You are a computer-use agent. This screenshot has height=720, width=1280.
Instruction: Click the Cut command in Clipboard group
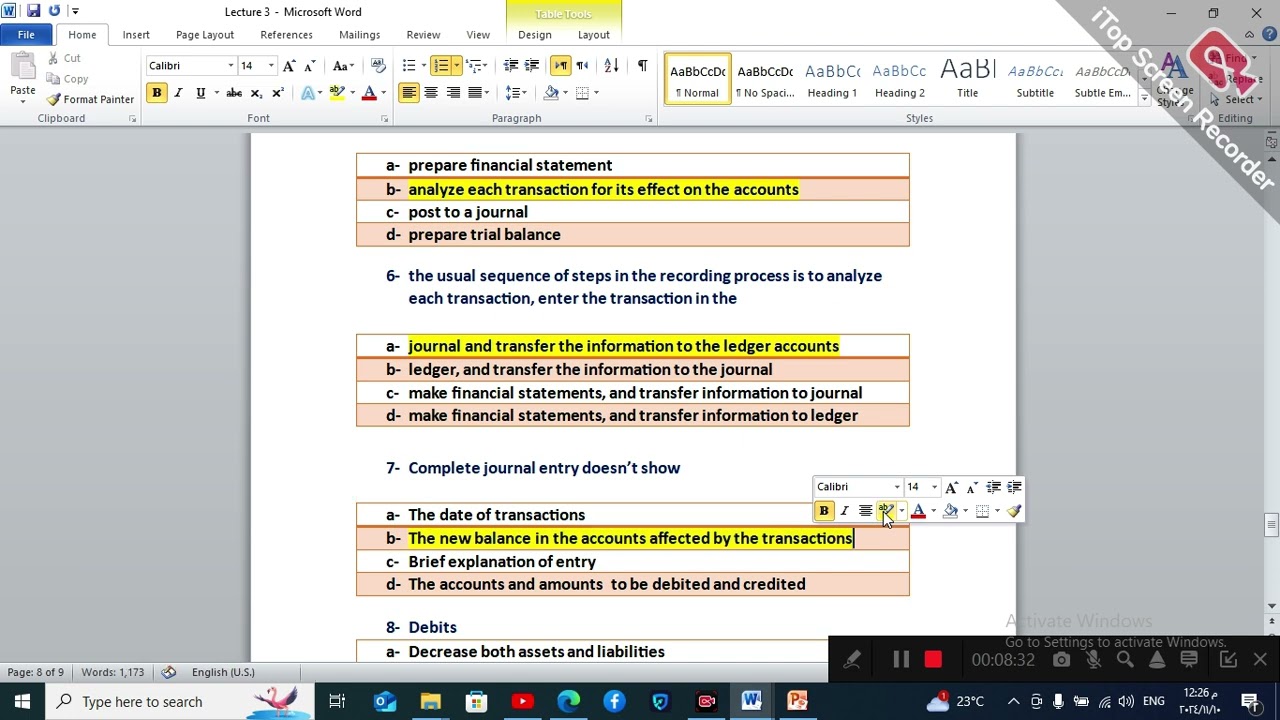point(65,58)
